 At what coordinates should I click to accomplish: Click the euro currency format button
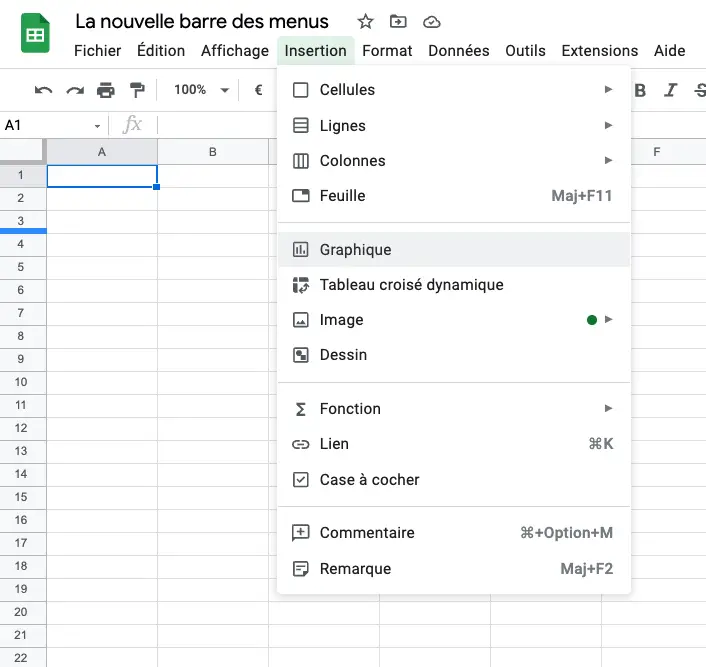(258, 90)
